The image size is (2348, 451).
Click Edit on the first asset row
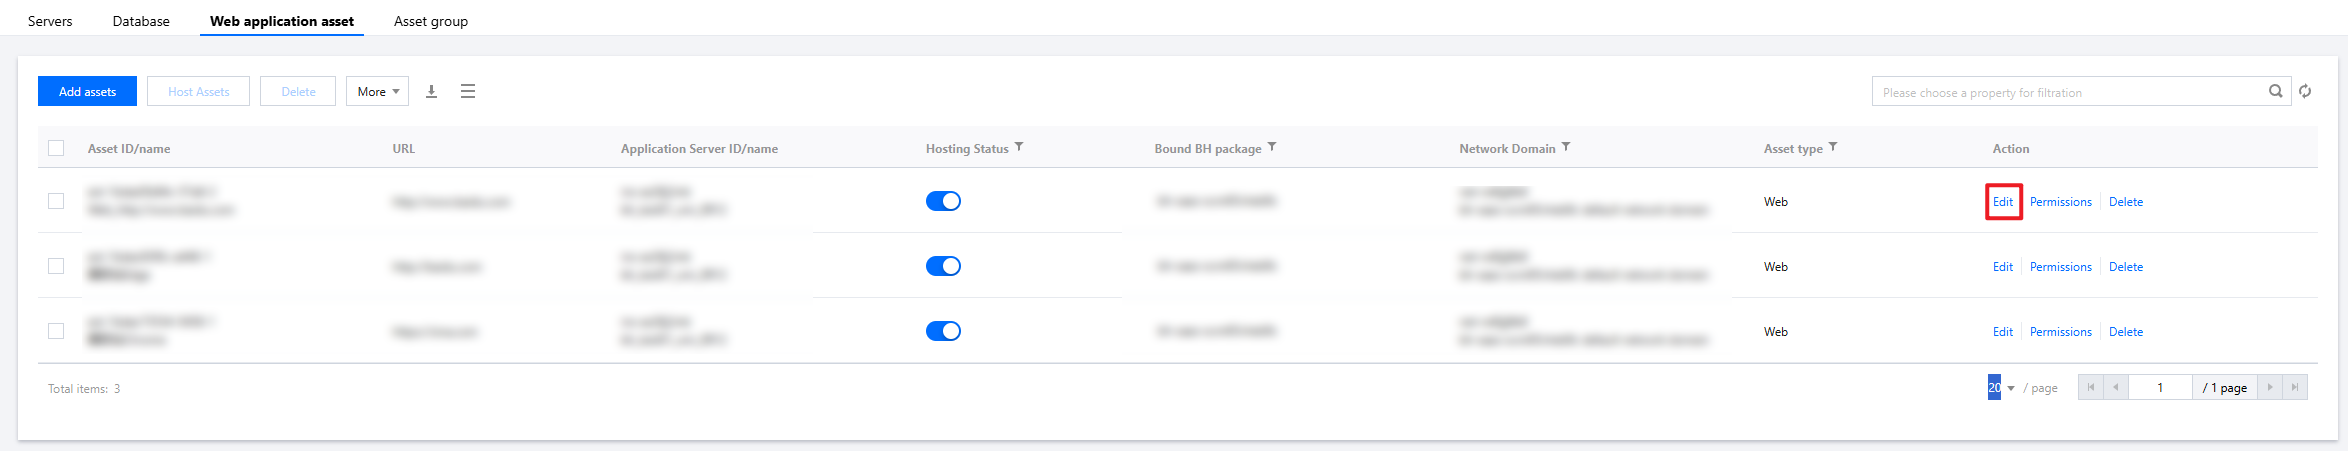pos(2003,202)
